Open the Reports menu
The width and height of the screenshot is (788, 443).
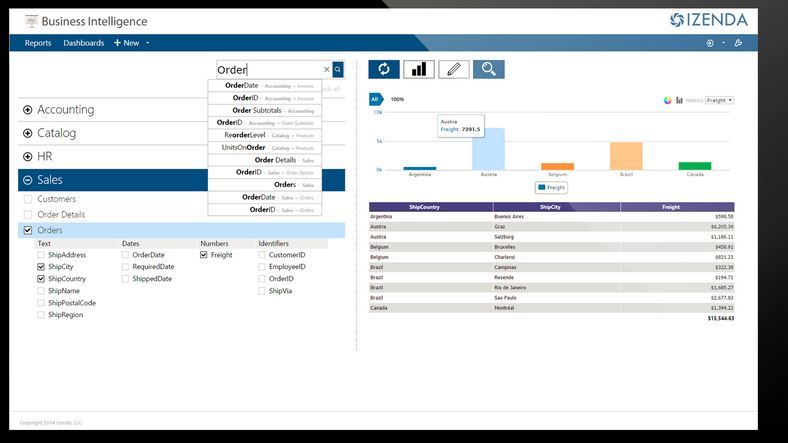tap(38, 43)
